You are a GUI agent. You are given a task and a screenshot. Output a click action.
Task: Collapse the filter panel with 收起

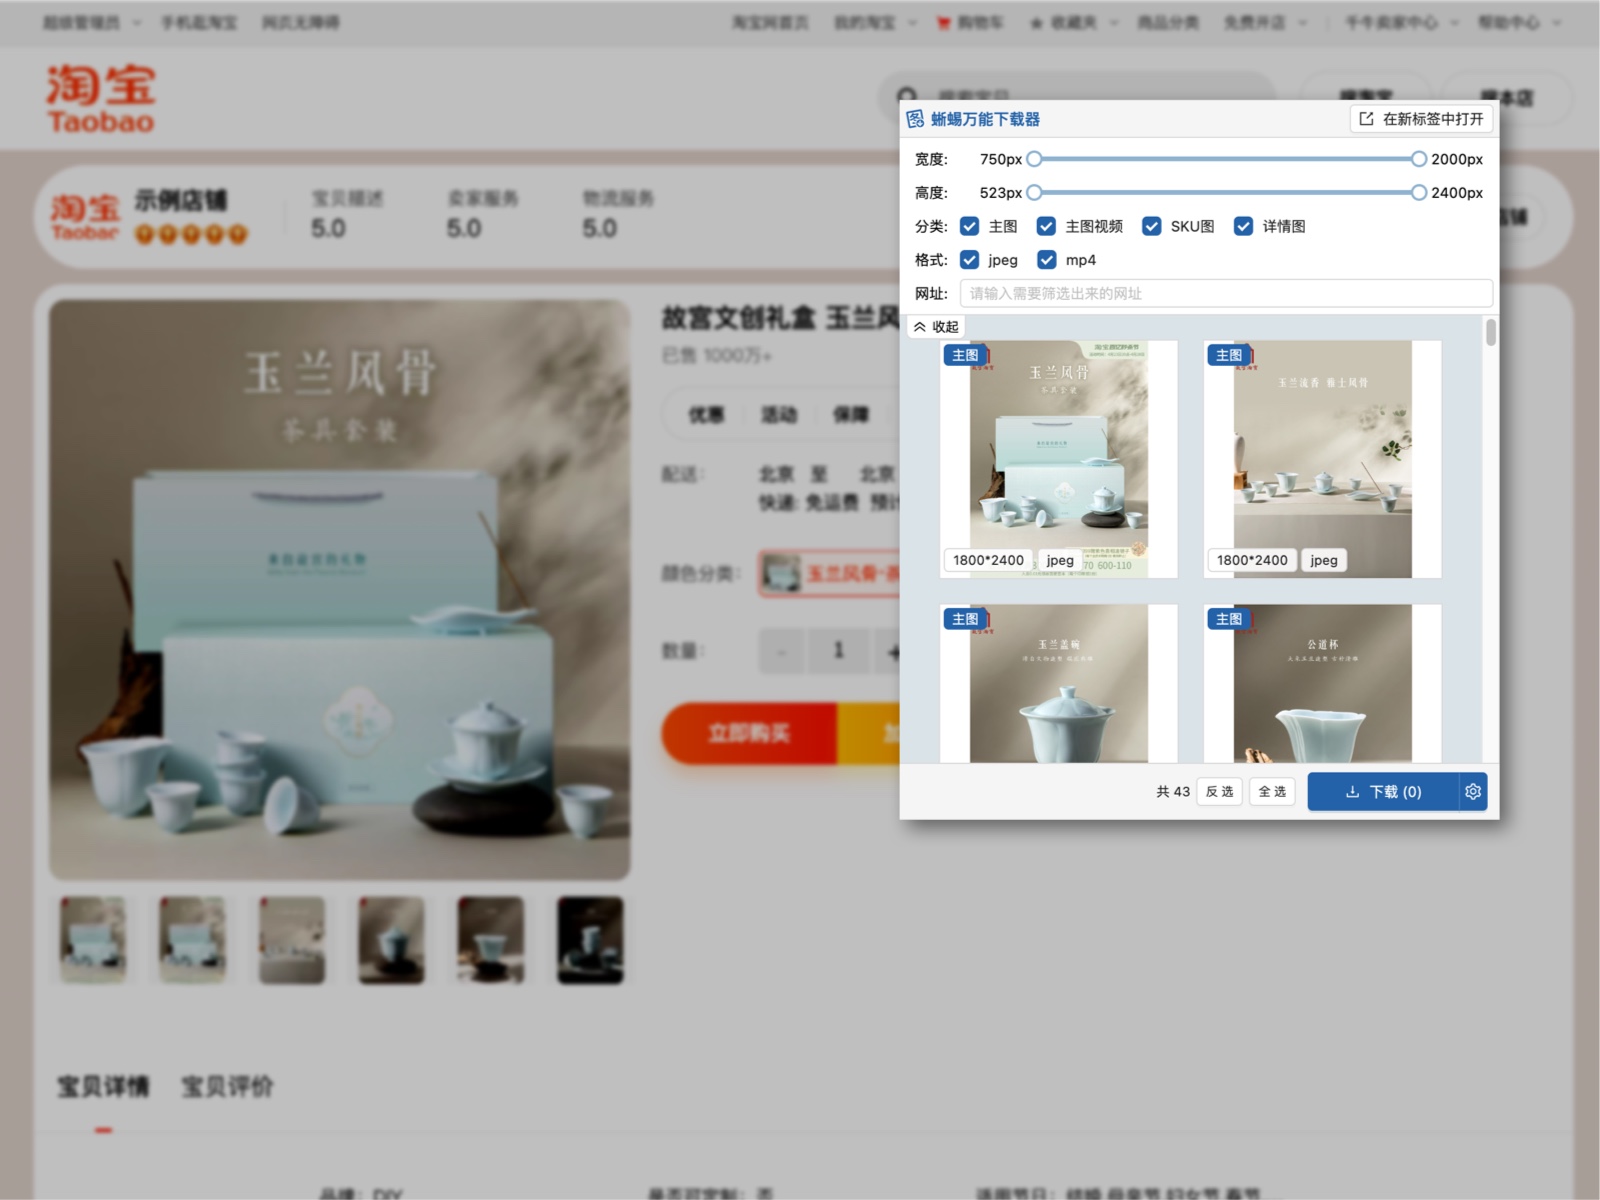[936, 327]
